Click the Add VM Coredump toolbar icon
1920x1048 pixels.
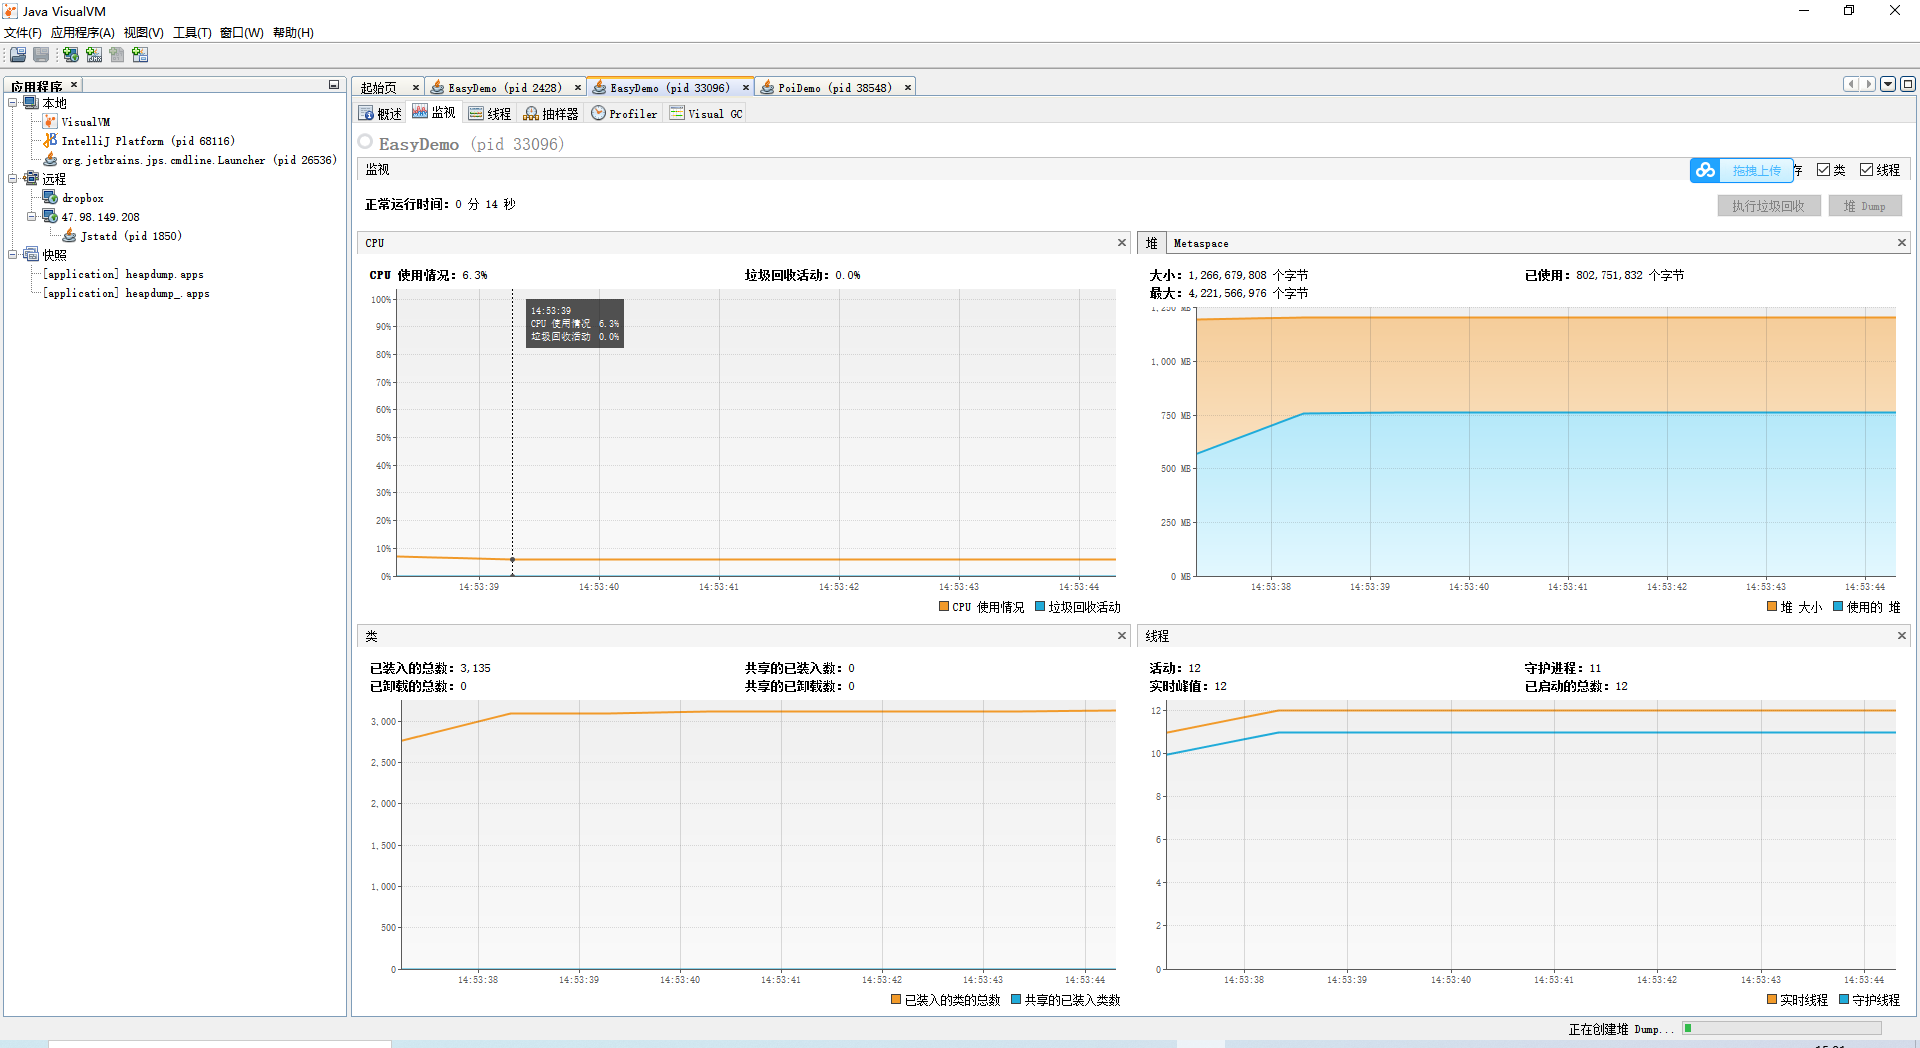117,55
